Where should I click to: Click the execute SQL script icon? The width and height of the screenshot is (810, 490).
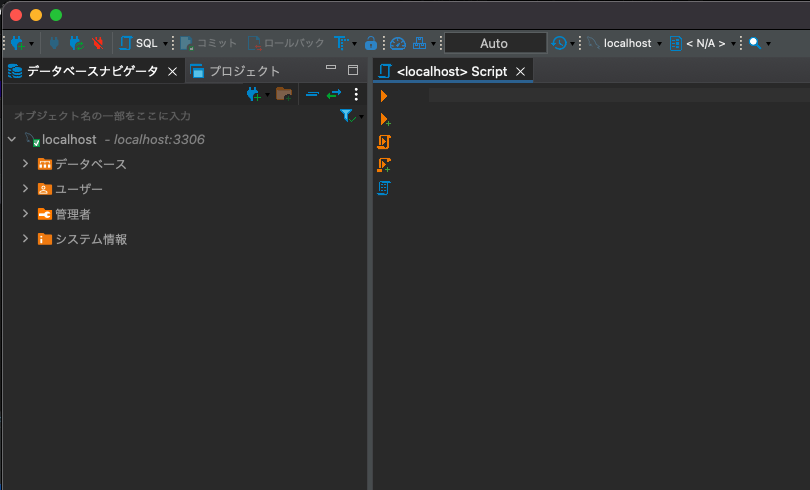coord(384,142)
